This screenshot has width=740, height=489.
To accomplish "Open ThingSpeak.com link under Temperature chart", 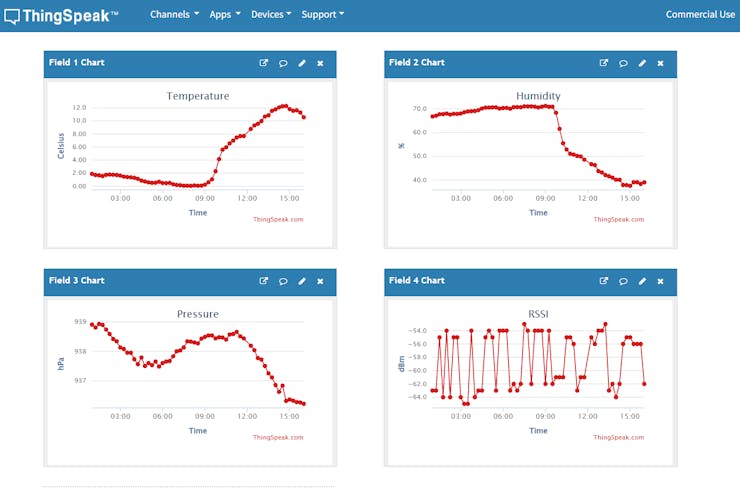I will coord(278,219).
